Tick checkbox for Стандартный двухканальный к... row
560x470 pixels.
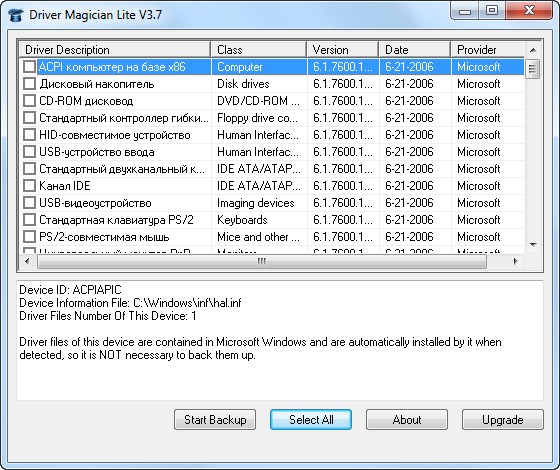[x=29, y=169]
